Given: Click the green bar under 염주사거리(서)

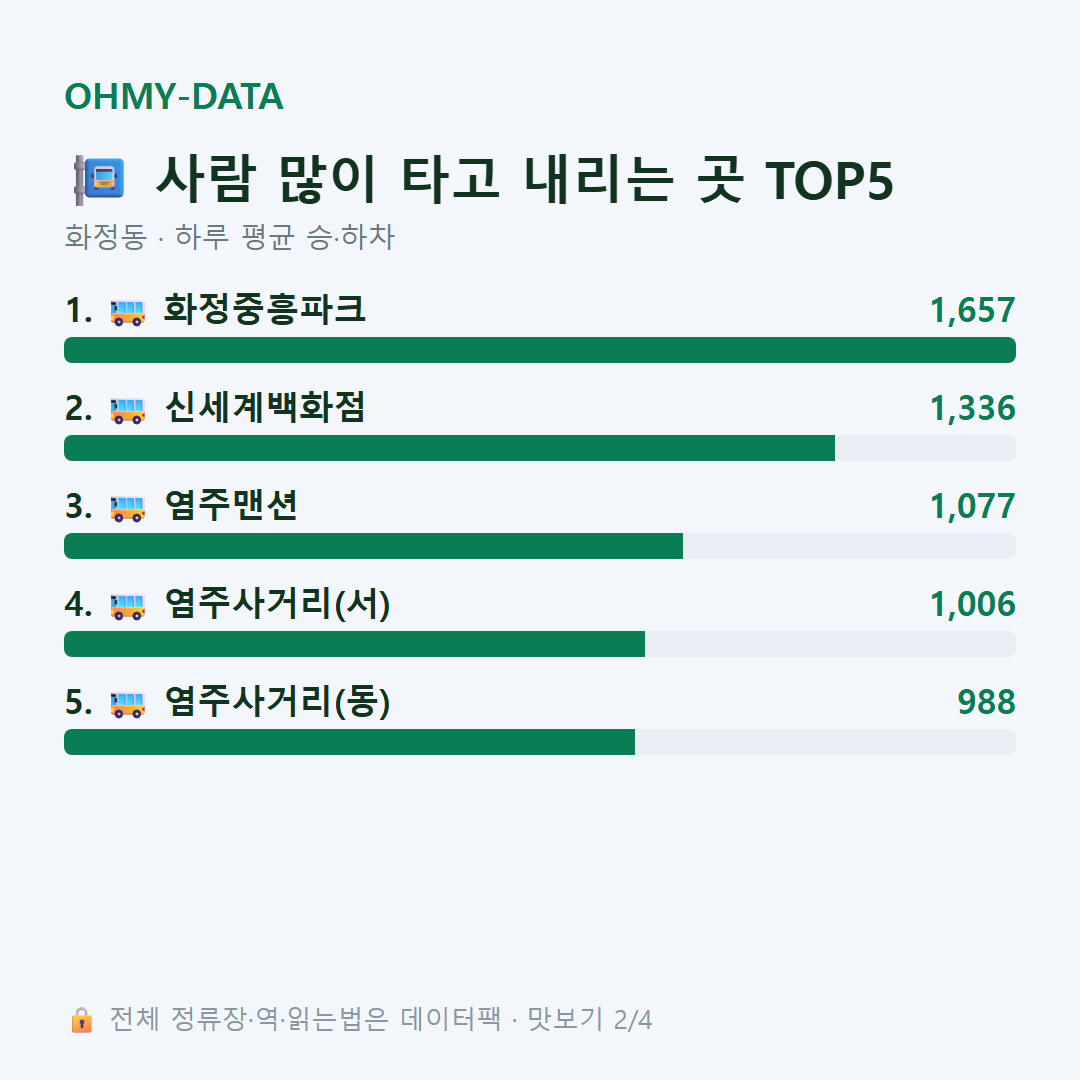Looking at the screenshot, I should (355, 644).
